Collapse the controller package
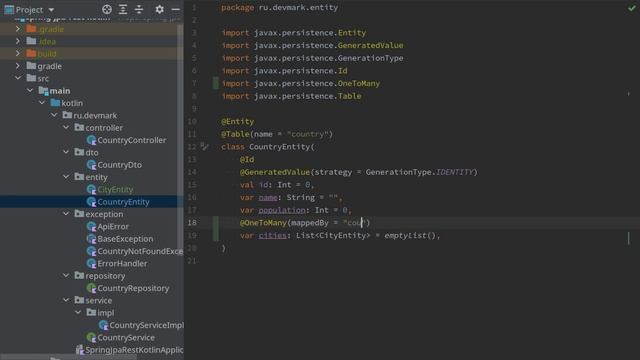 pyautogui.click(x=66, y=127)
